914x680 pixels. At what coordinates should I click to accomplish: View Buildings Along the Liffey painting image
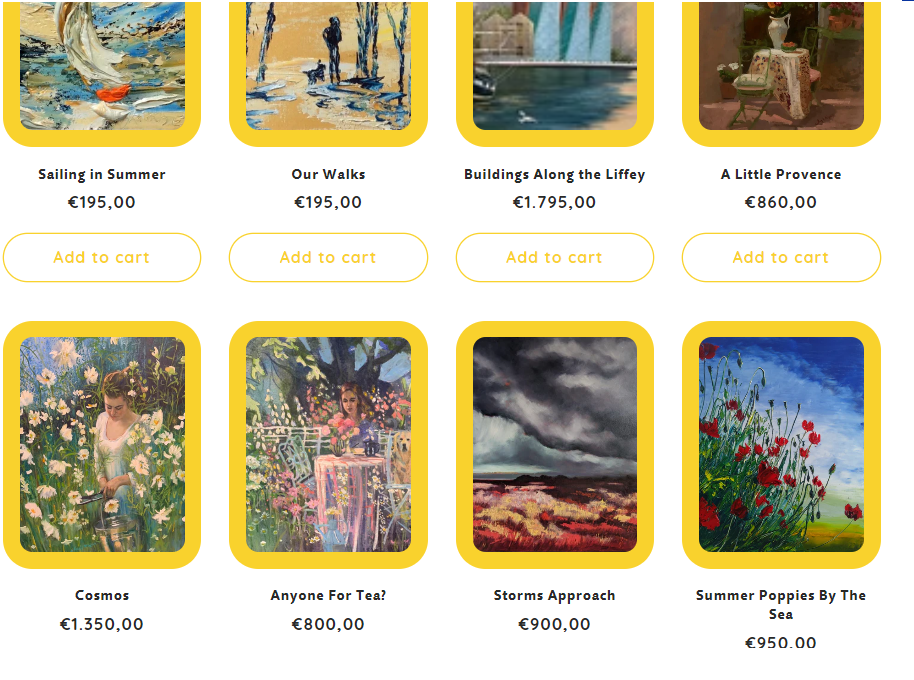pos(555,73)
